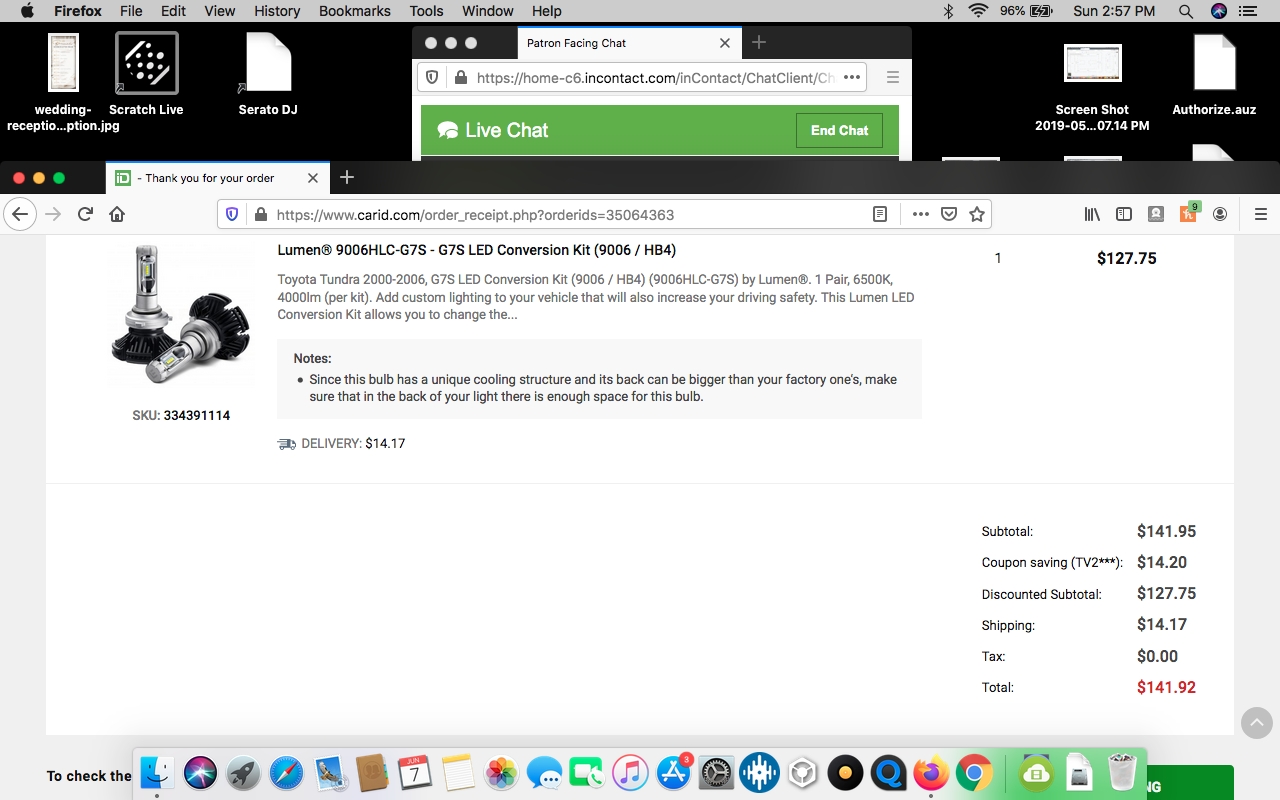
Task: Launch Safari from the Dock
Action: coord(286,773)
